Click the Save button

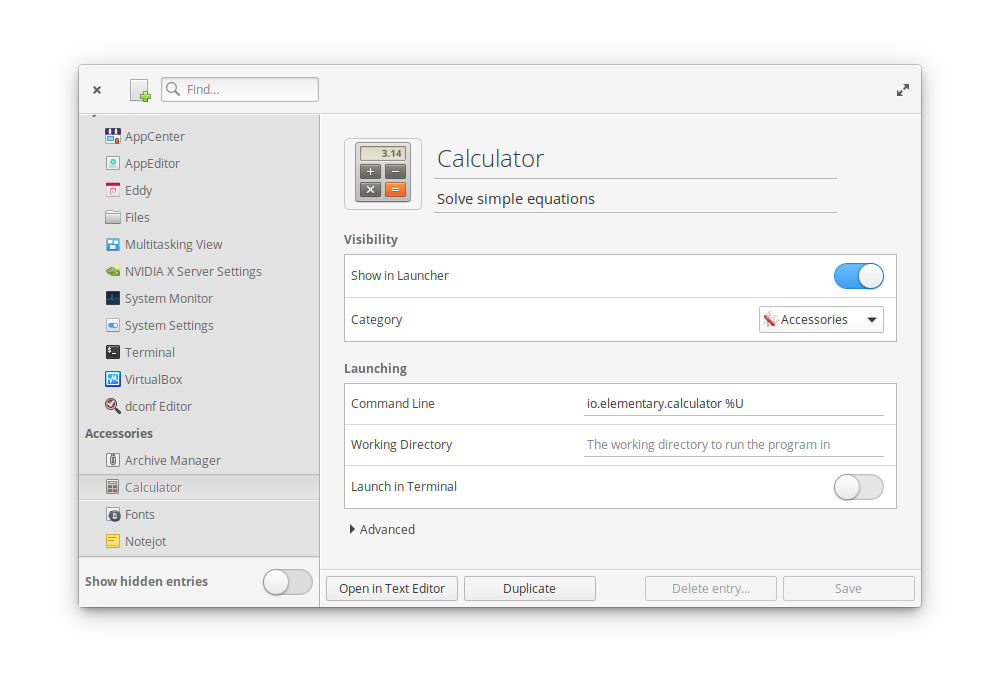tap(848, 588)
